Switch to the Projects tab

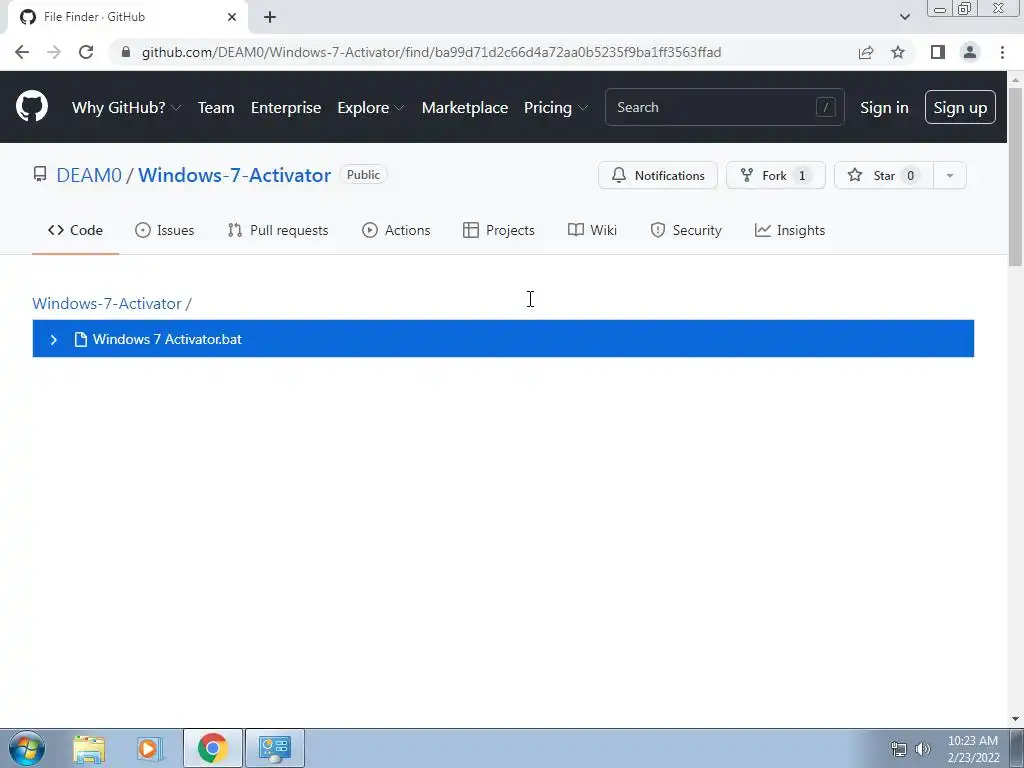tap(499, 231)
